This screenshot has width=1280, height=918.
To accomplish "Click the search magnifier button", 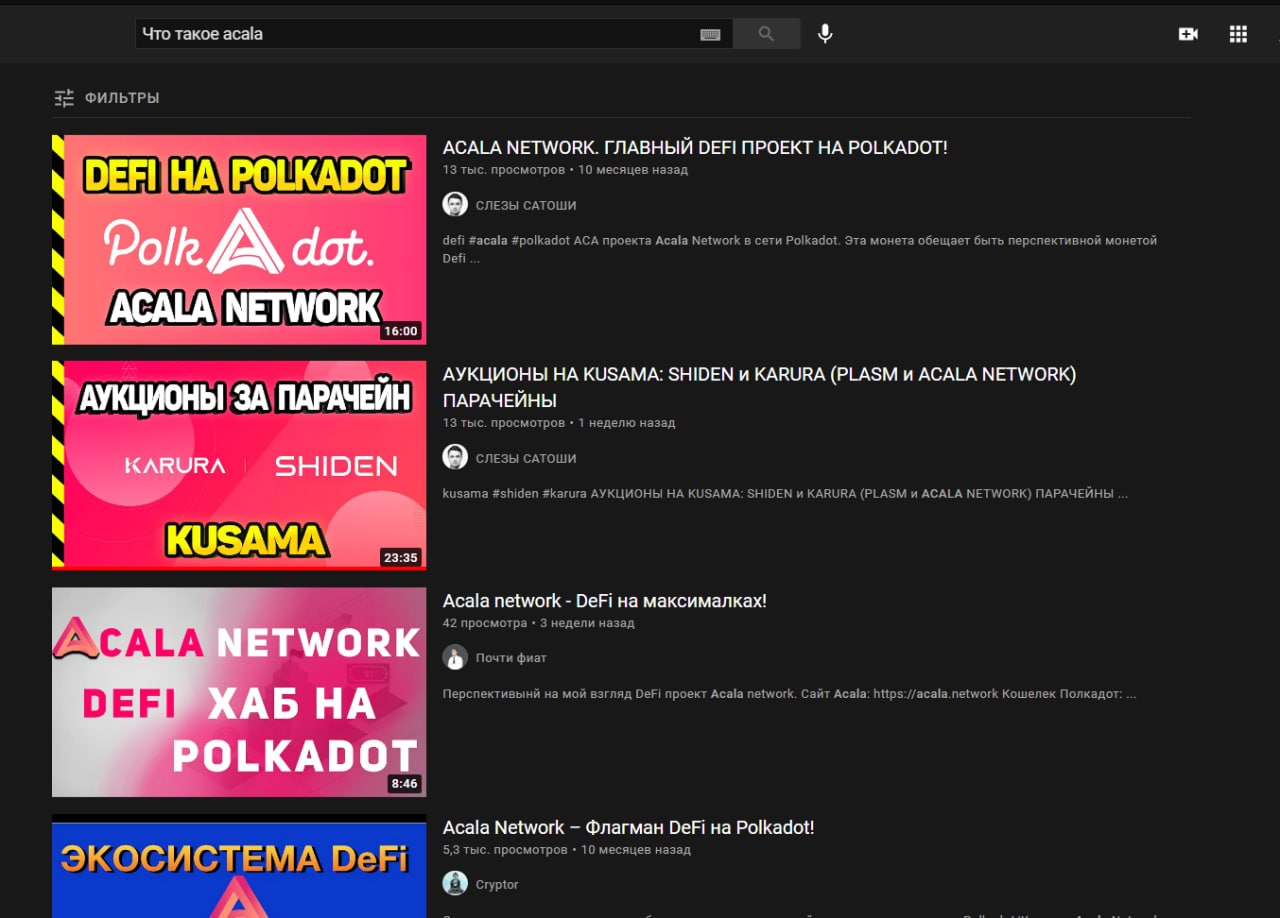I will (766, 34).
